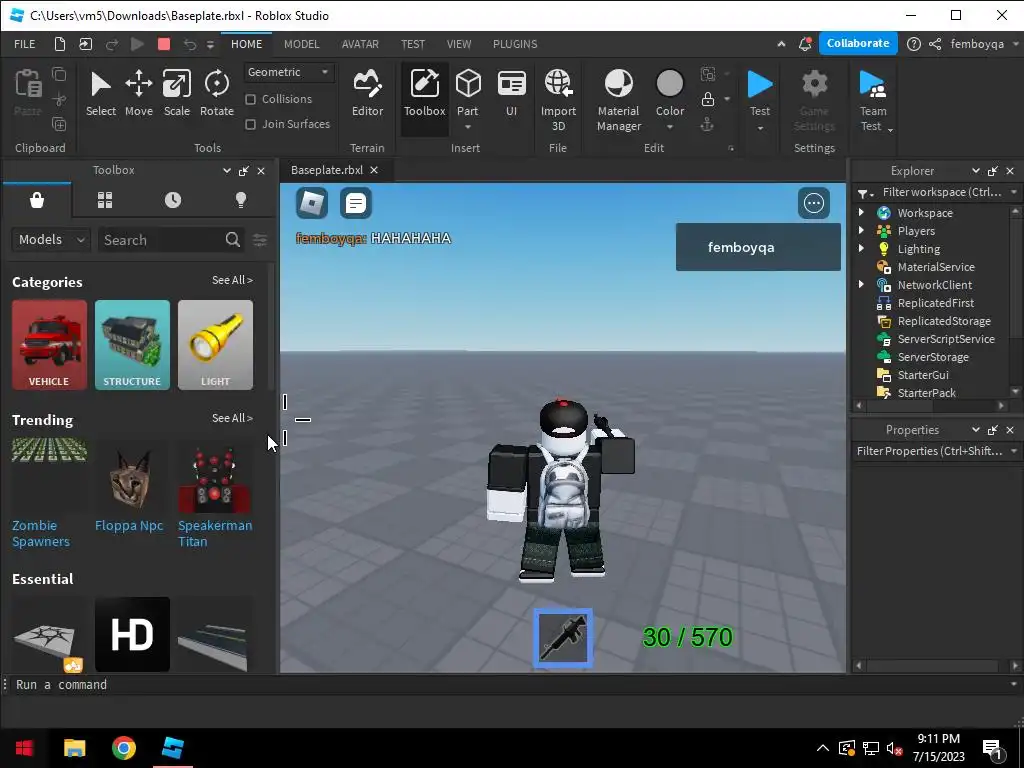Click See All next to Trending

coord(232,418)
